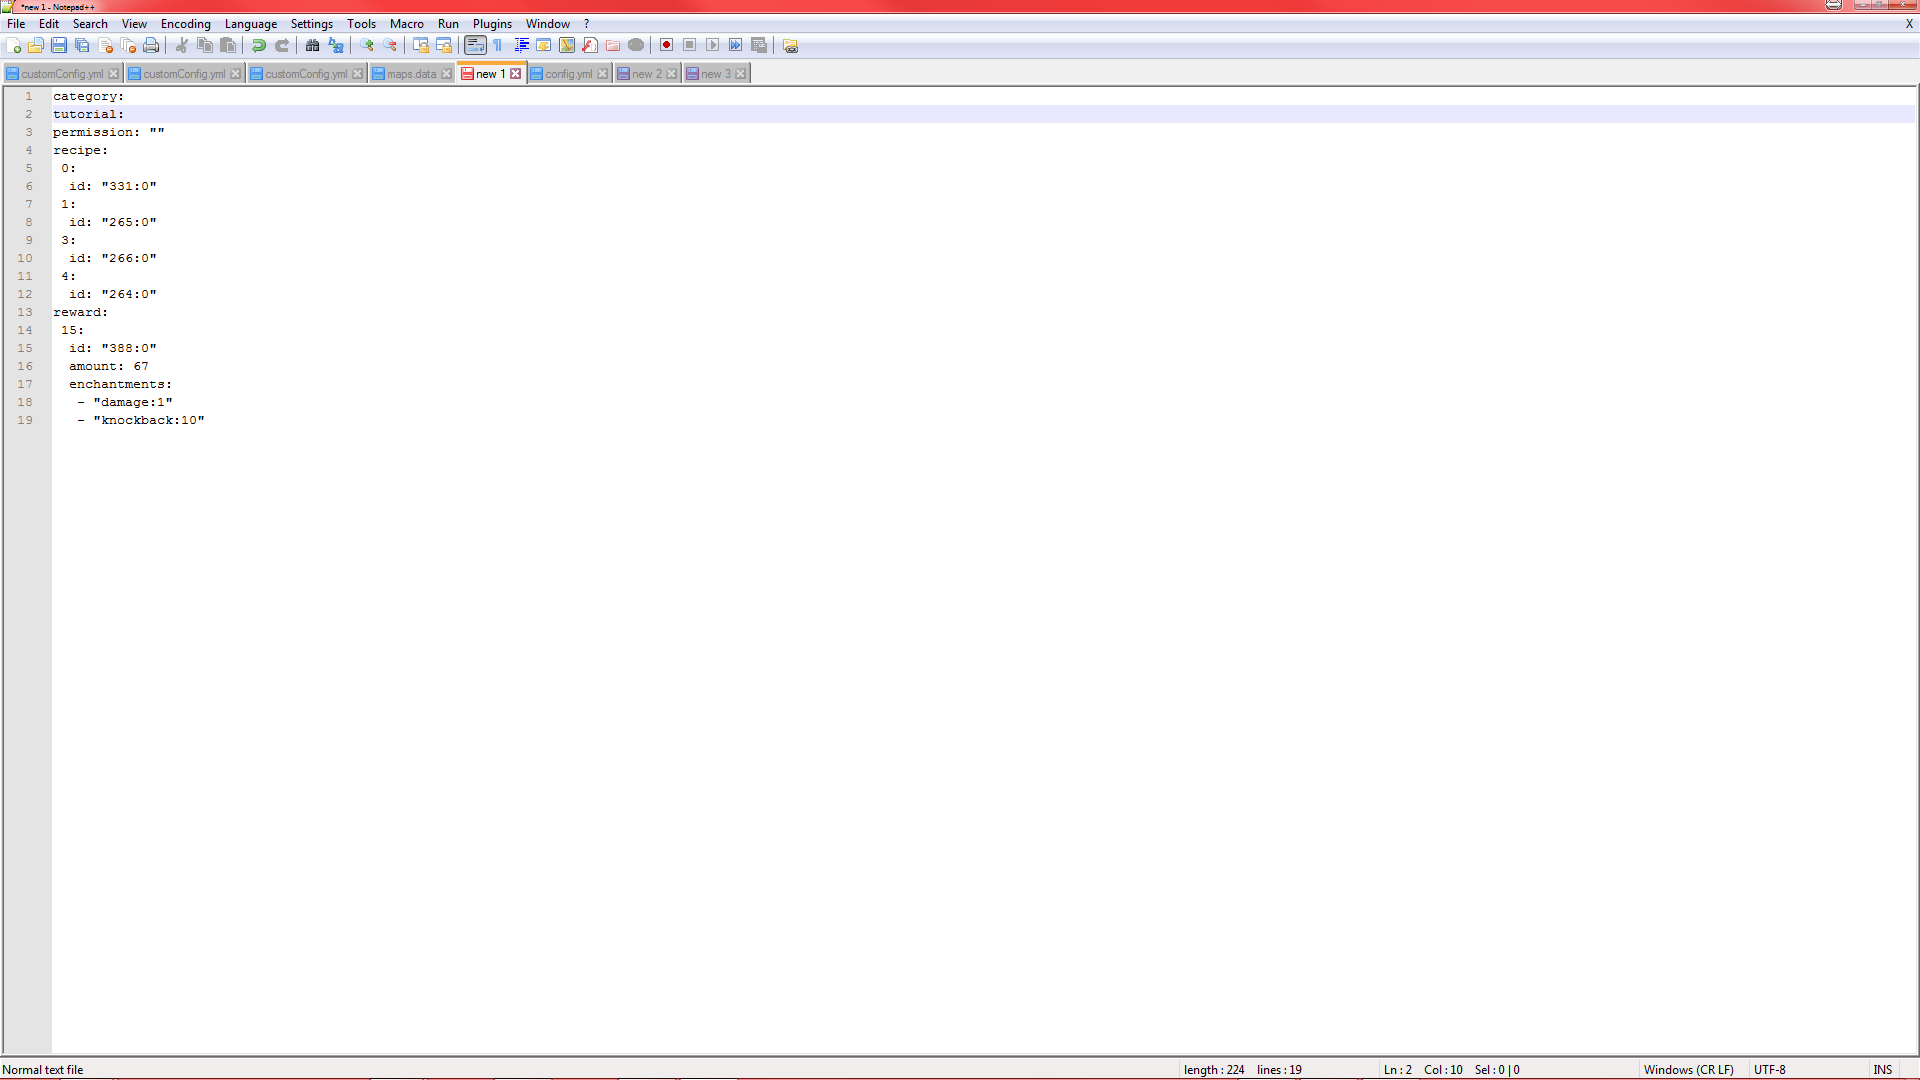Click INS mode in status bar
This screenshot has width=1920, height=1080.
[1883, 1070]
